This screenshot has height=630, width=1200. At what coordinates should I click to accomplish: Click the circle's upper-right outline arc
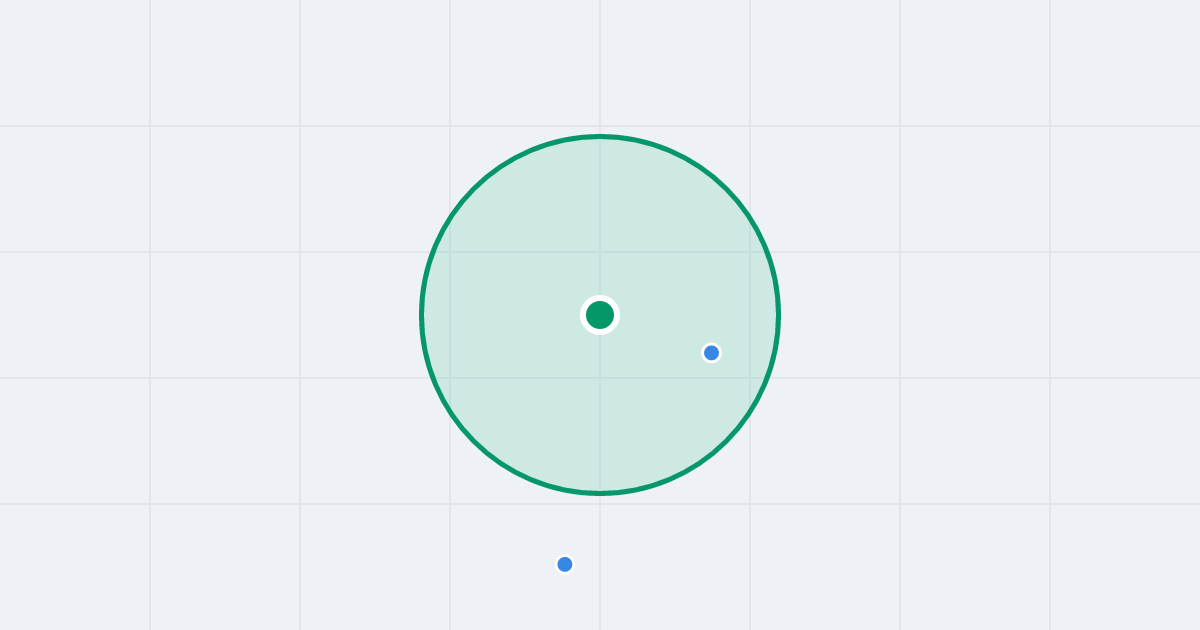coord(726,189)
